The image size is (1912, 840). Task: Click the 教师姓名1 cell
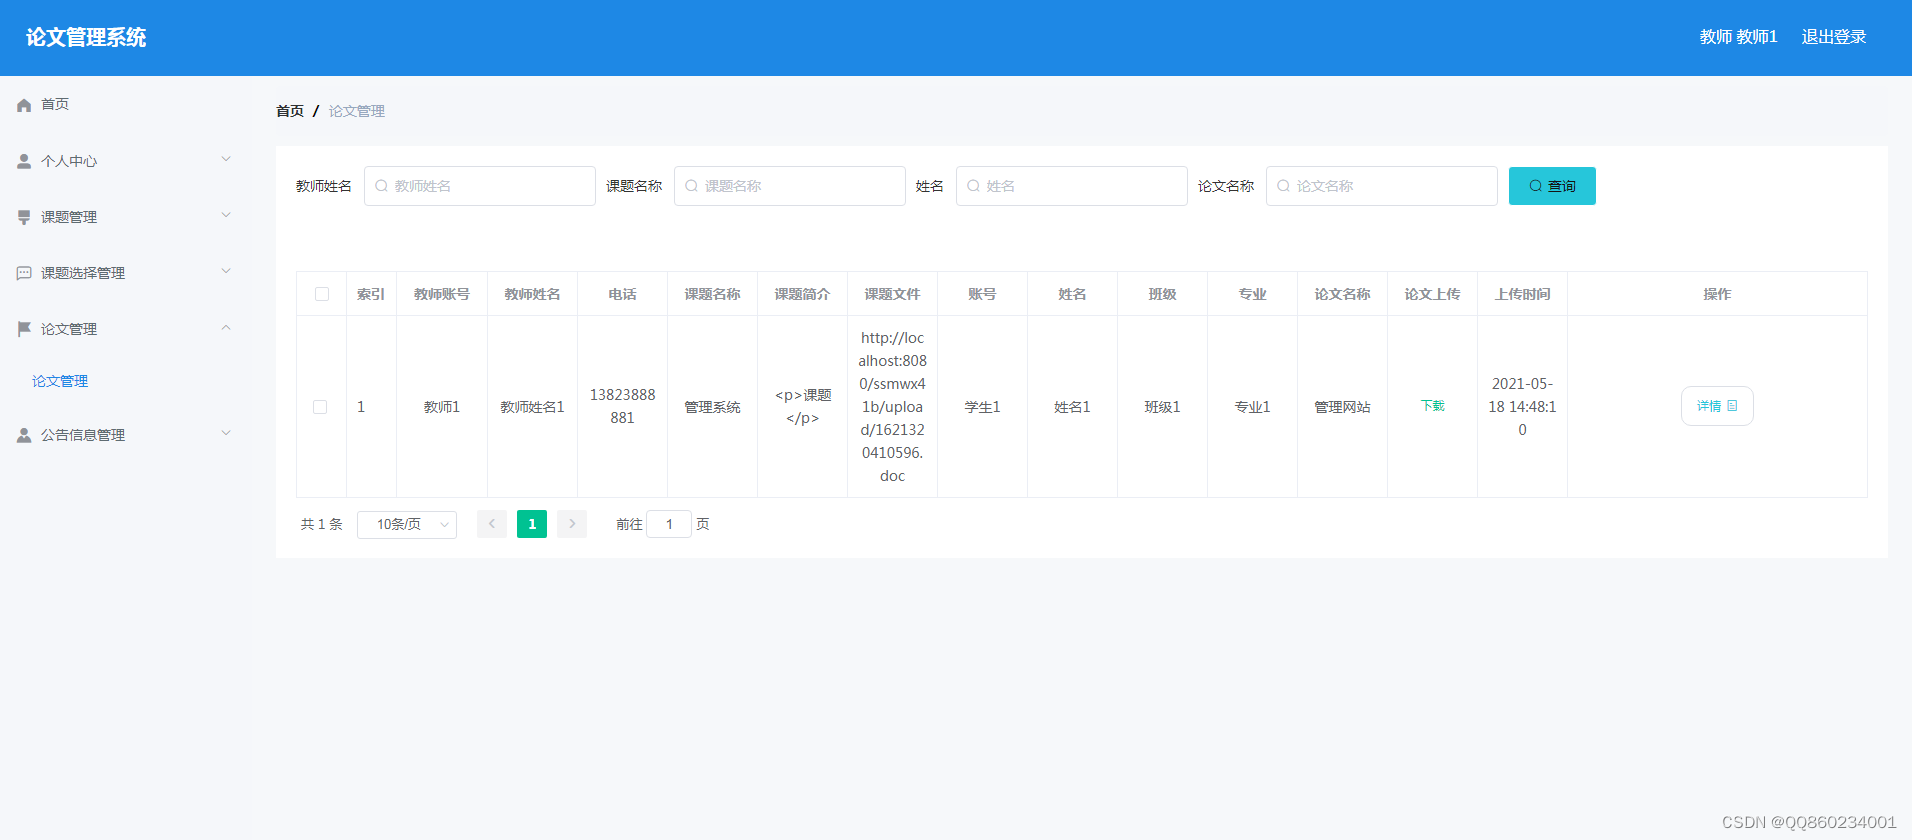[532, 407]
